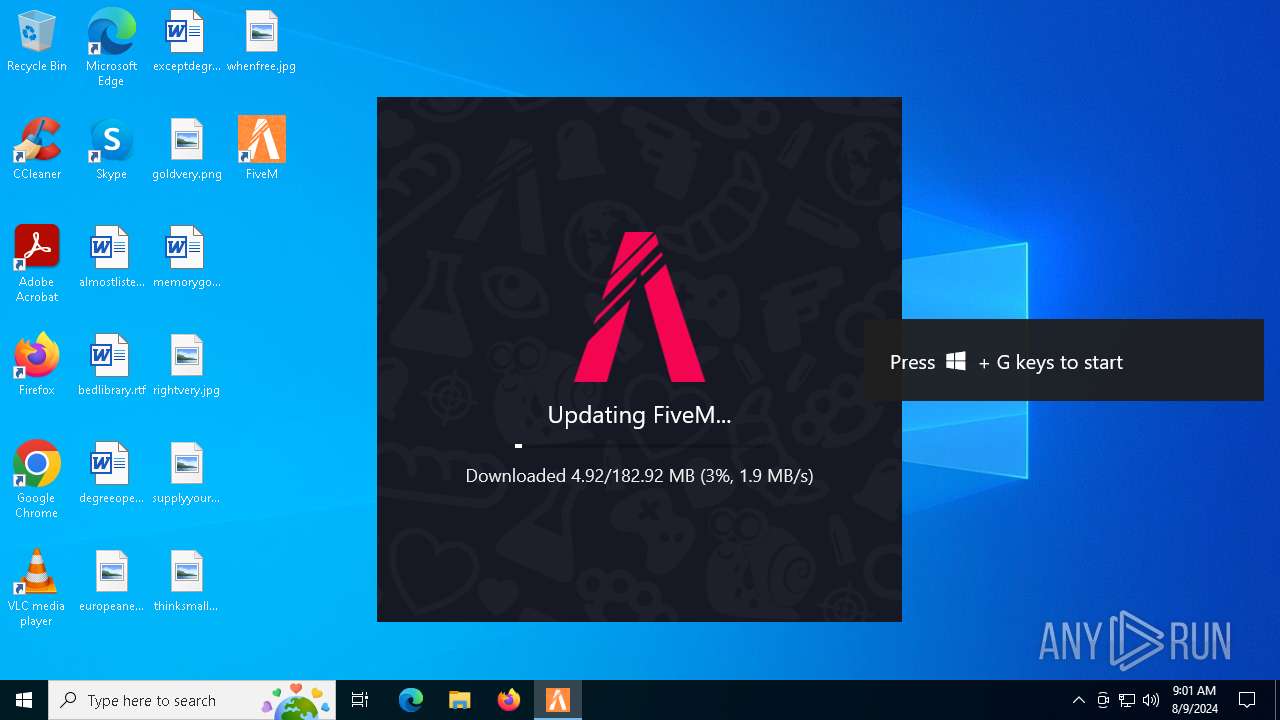Click the taskbar clock showing 9:01 AM

[x=1194, y=700]
